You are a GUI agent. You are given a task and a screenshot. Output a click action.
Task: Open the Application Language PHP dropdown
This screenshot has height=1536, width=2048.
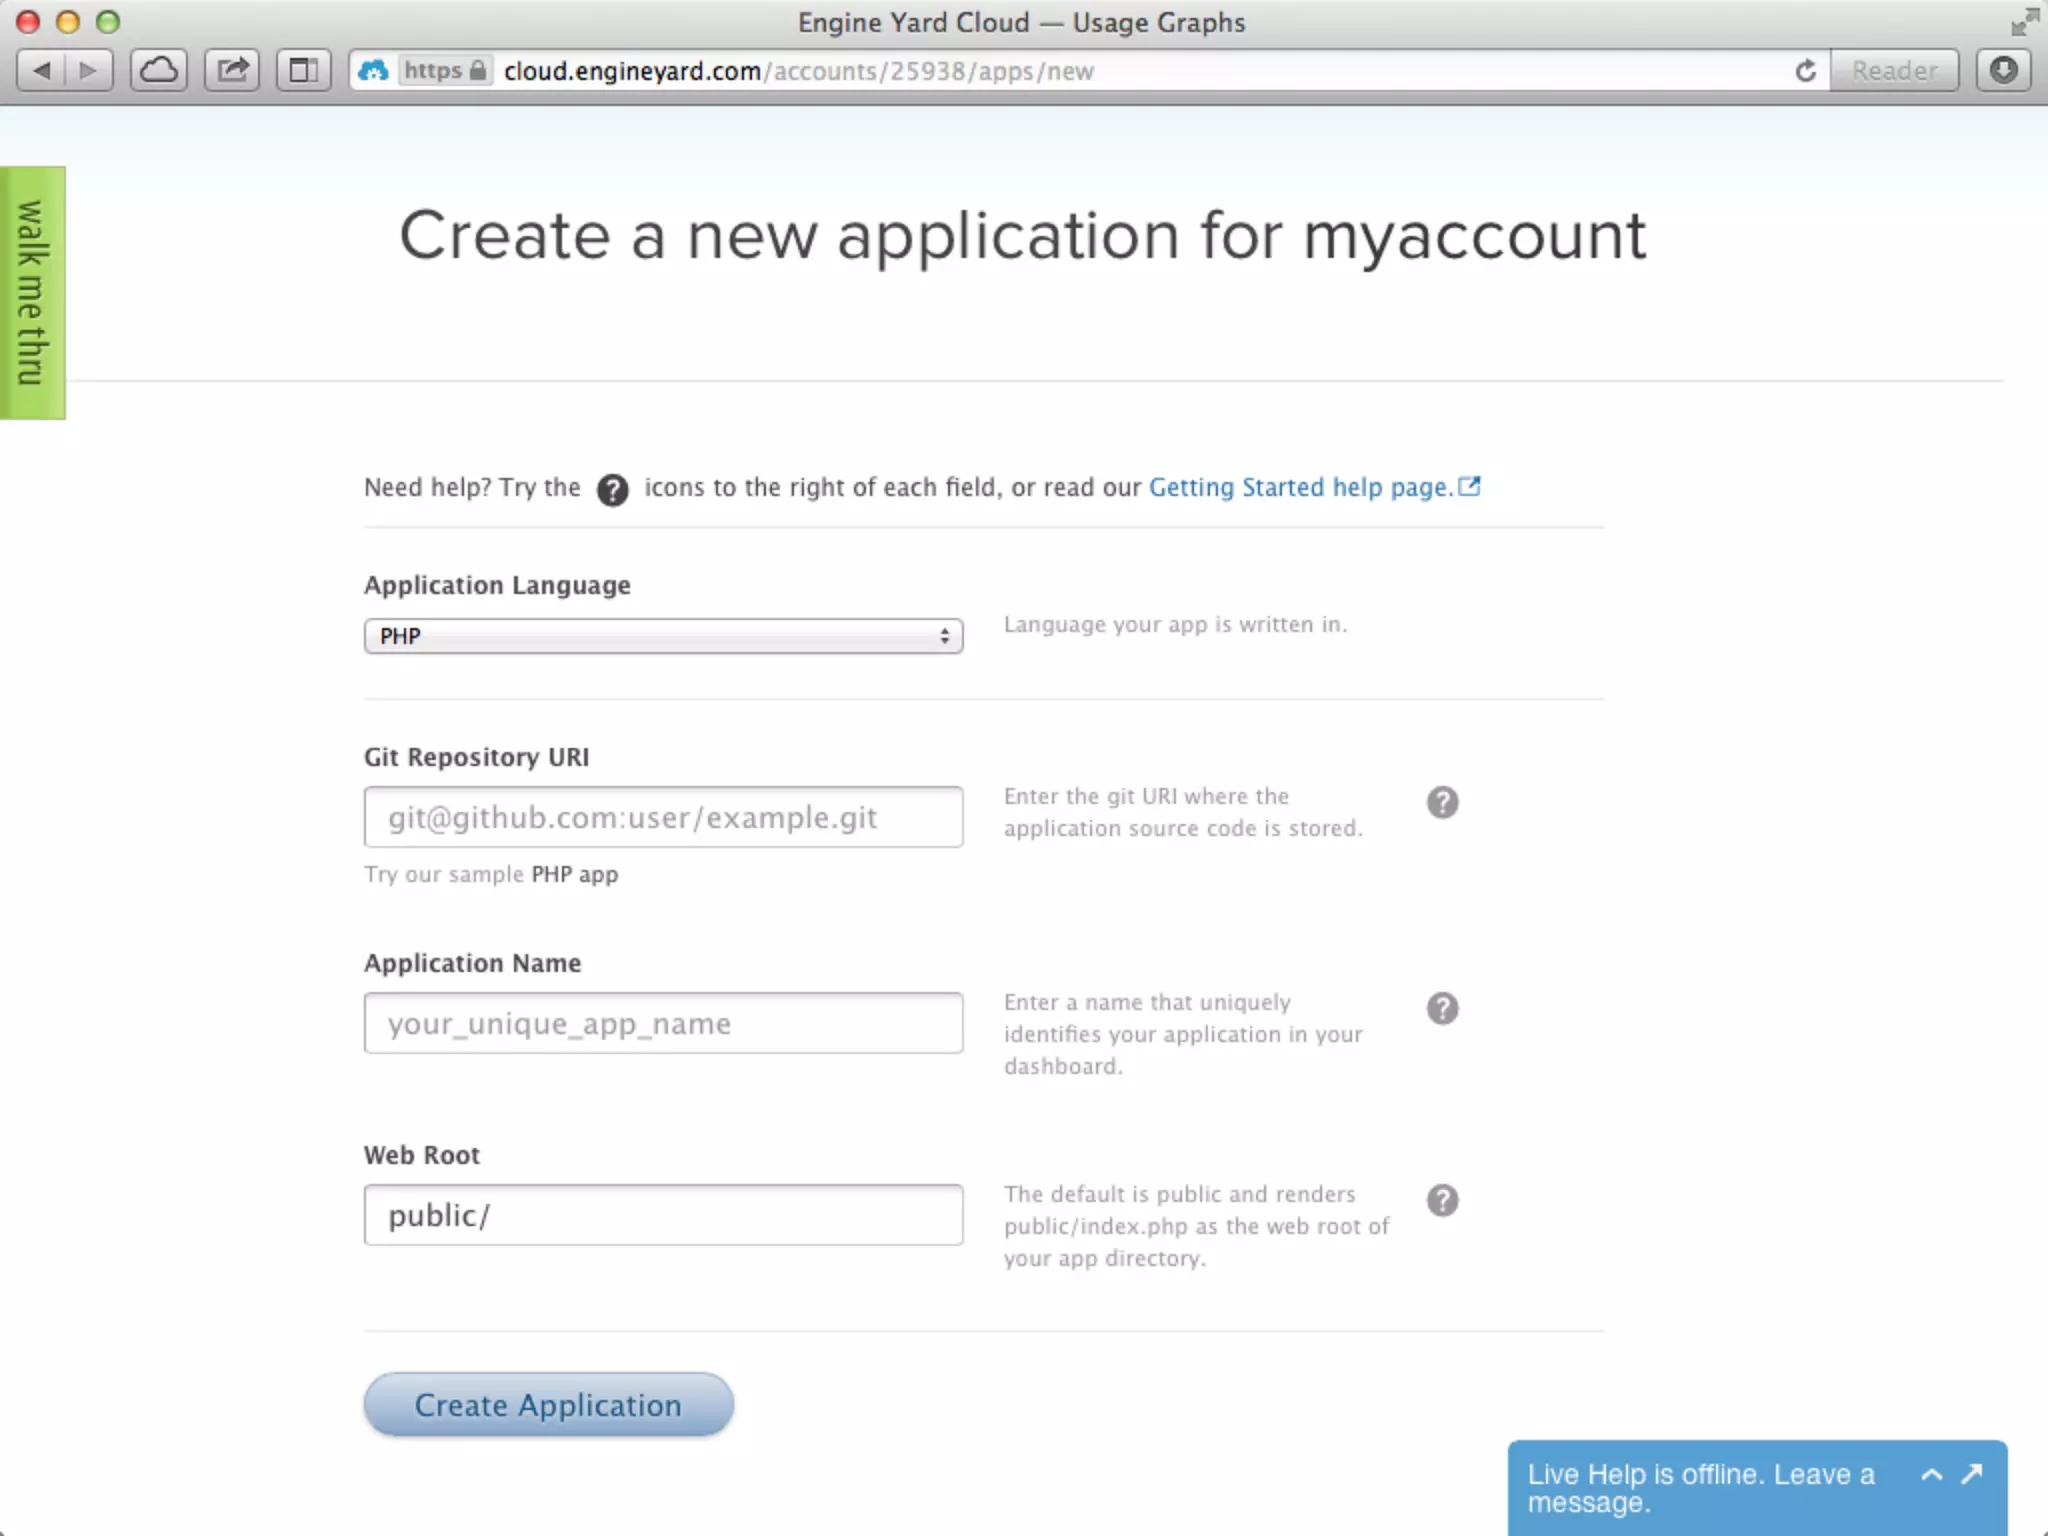click(x=663, y=636)
